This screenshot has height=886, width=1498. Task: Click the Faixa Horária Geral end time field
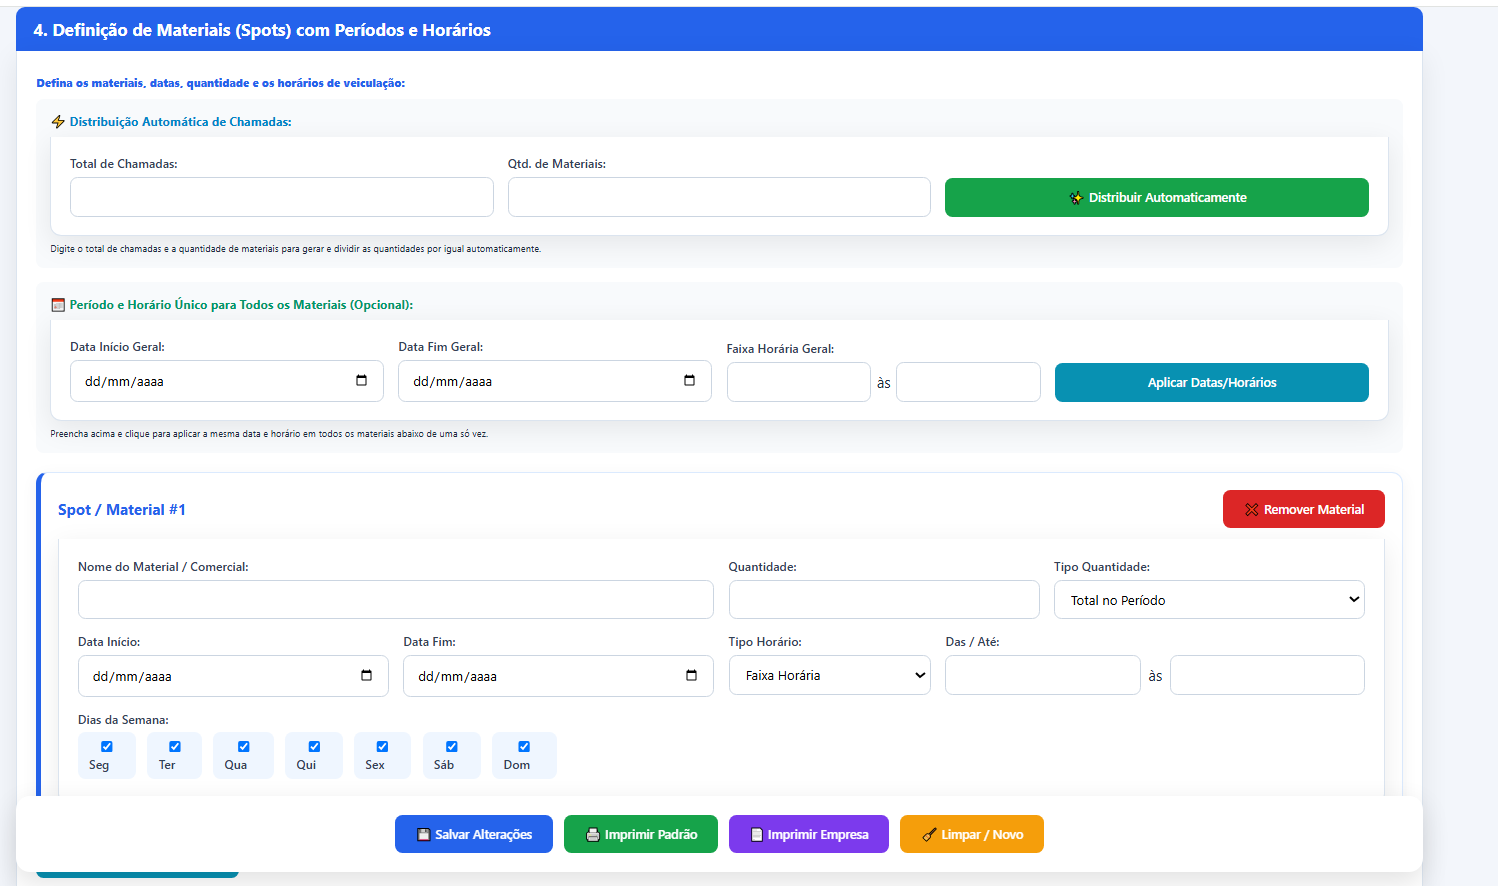coord(968,382)
